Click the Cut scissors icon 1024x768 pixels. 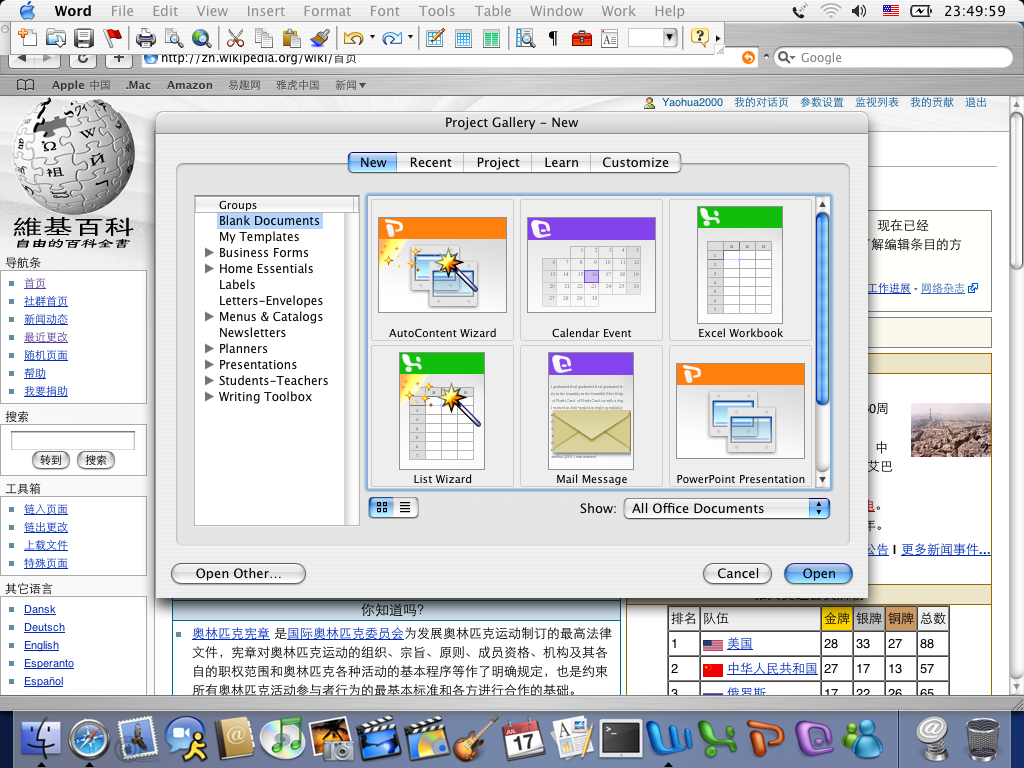point(235,39)
